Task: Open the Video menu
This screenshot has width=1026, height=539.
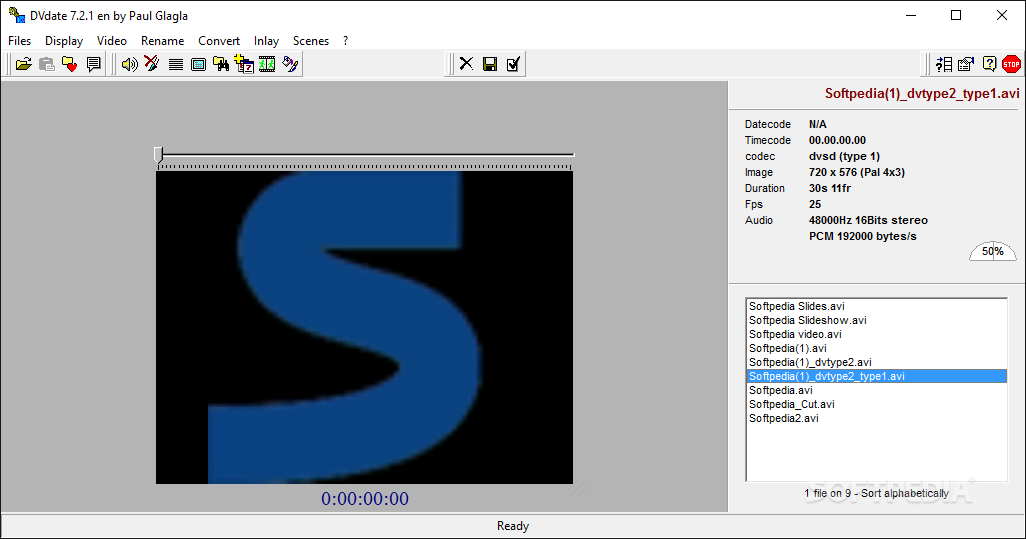Action: [x=112, y=41]
